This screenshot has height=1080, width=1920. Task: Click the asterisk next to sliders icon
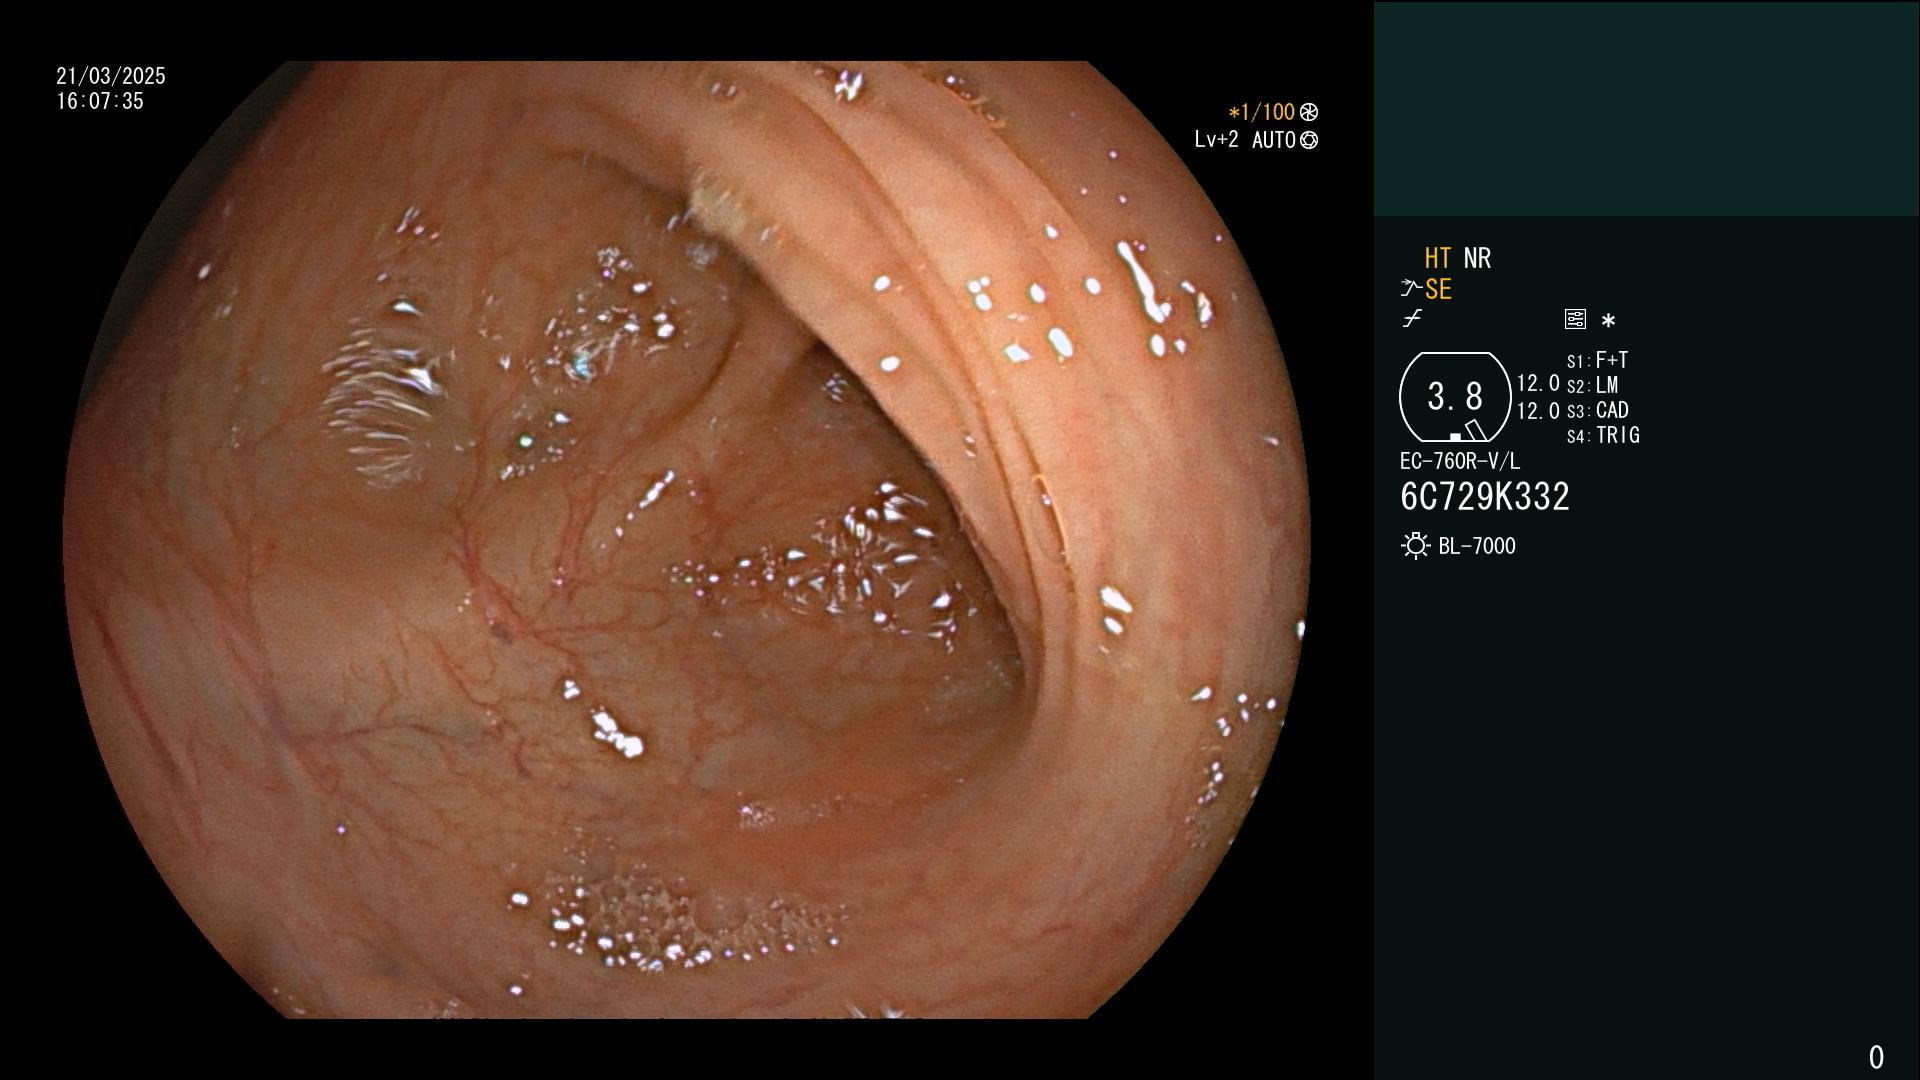pyautogui.click(x=1608, y=321)
